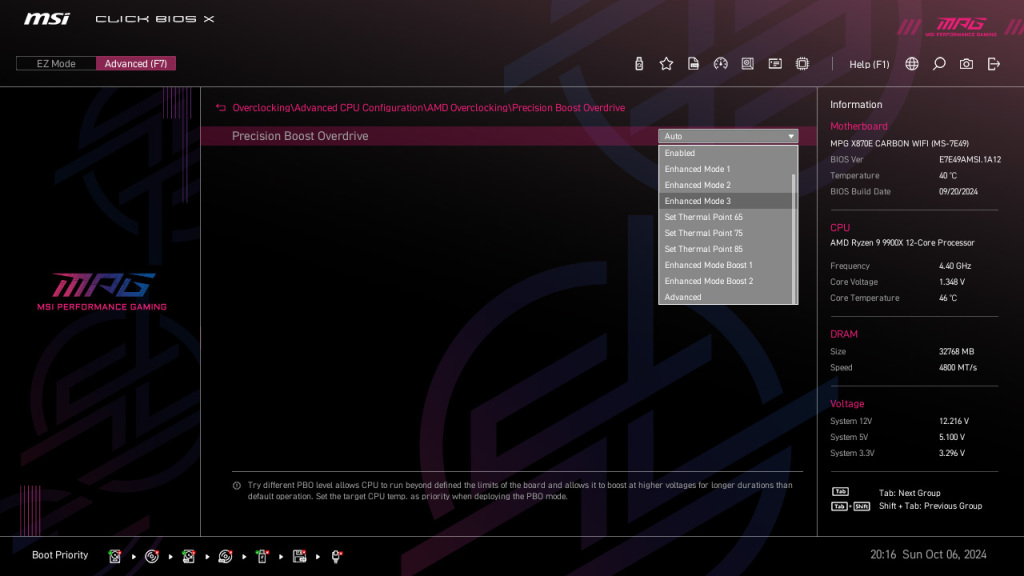Open the Precision Boost Overdrive dropdown arrow
The image size is (1024, 576).
point(791,136)
